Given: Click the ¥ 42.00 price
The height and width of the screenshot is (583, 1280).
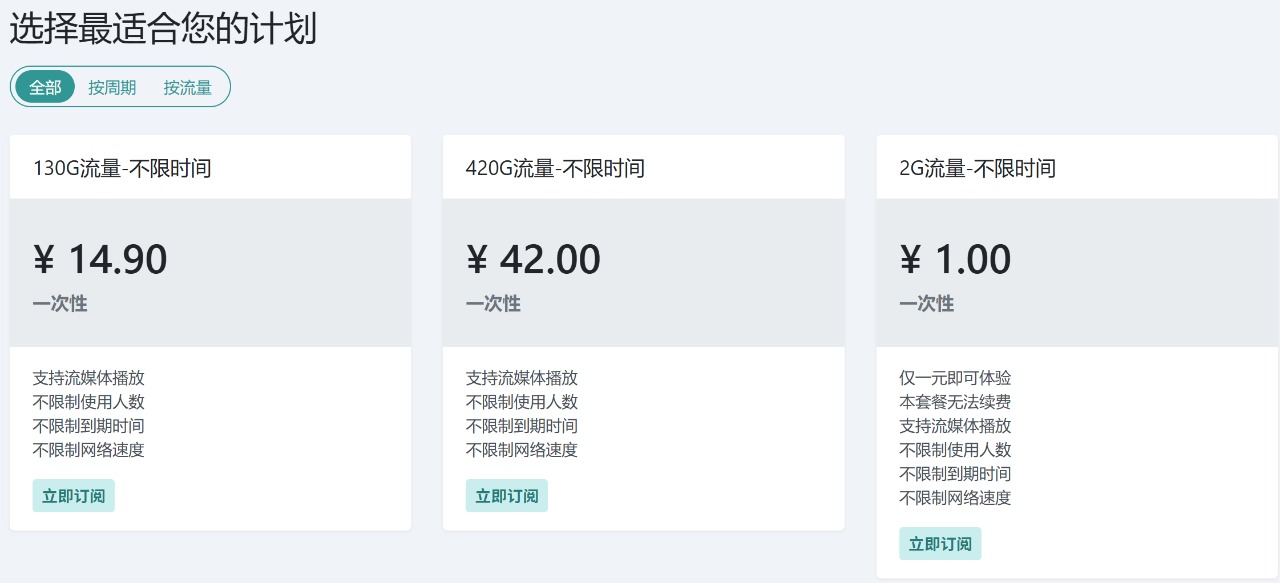Looking at the screenshot, I should click(533, 260).
